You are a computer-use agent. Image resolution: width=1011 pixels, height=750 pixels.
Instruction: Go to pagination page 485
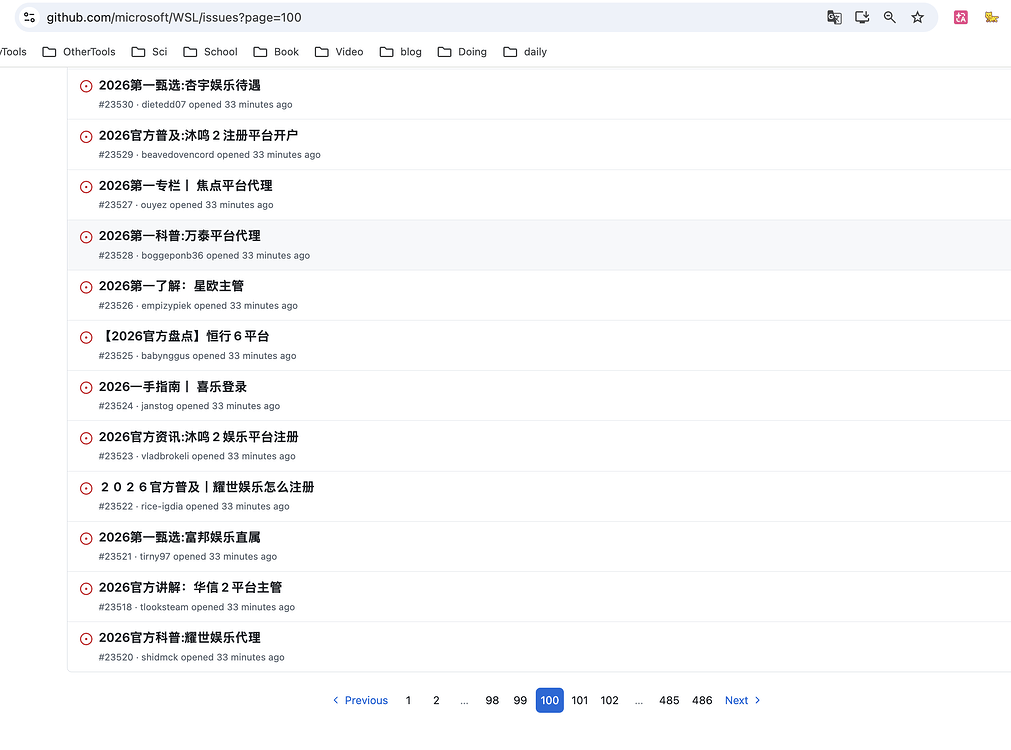[x=669, y=700]
